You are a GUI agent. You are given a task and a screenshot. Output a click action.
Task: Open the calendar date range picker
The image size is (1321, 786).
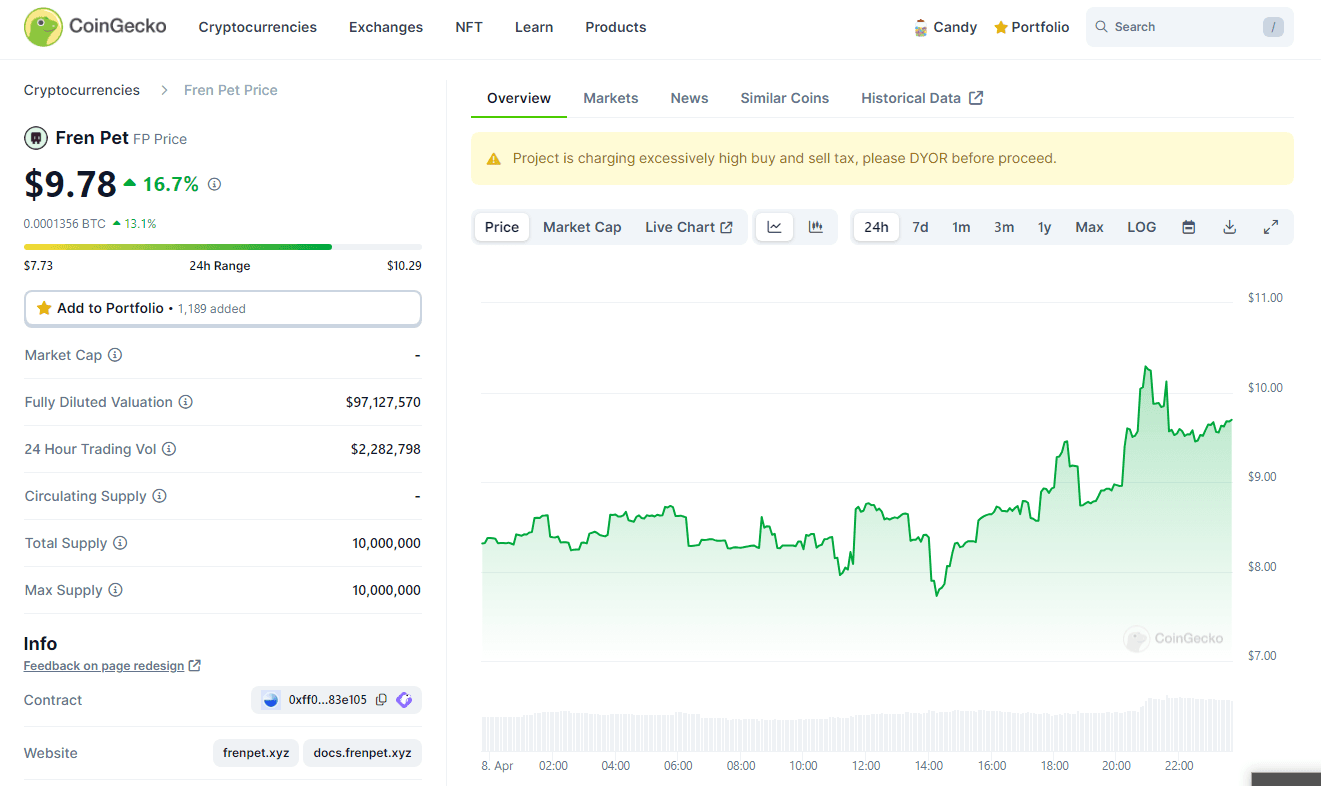tap(1189, 227)
